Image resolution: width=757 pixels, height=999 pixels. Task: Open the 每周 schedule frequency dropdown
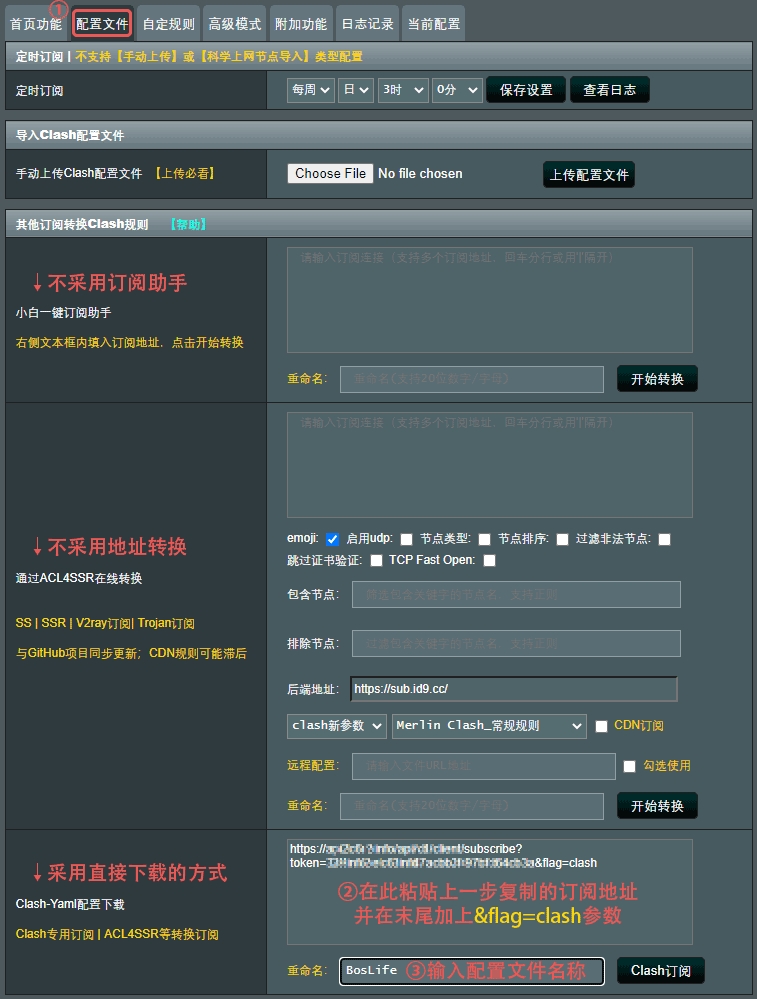pyautogui.click(x=310, y=90)
